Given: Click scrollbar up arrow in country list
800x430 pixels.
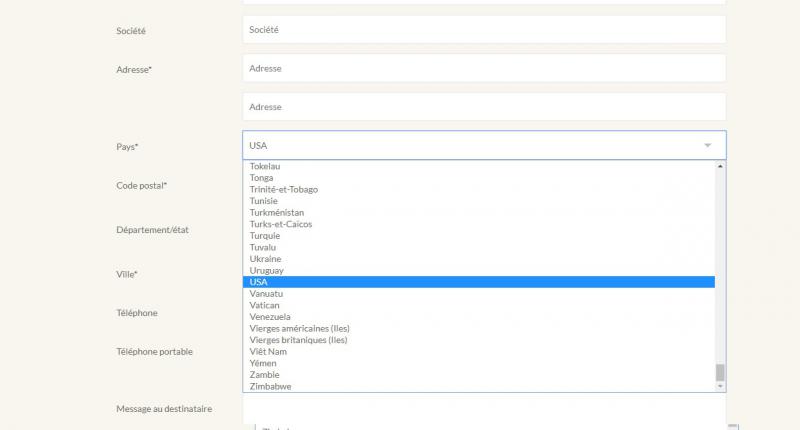Looking at the screenshot, I should tap(720, 167).
